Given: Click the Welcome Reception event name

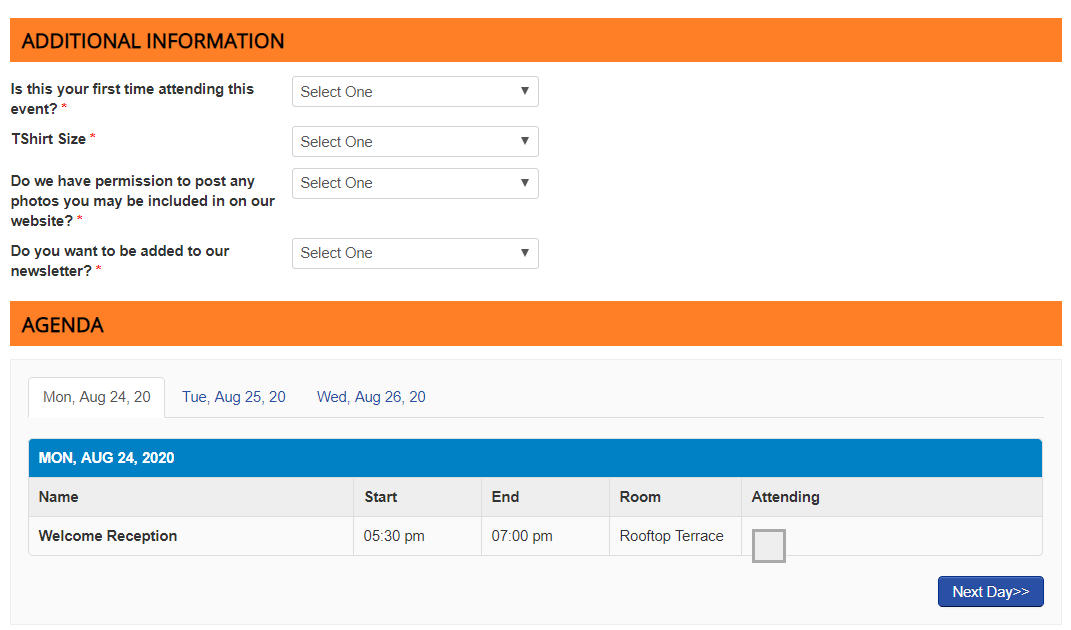Looking at the screenshot, I should [108, 536].
